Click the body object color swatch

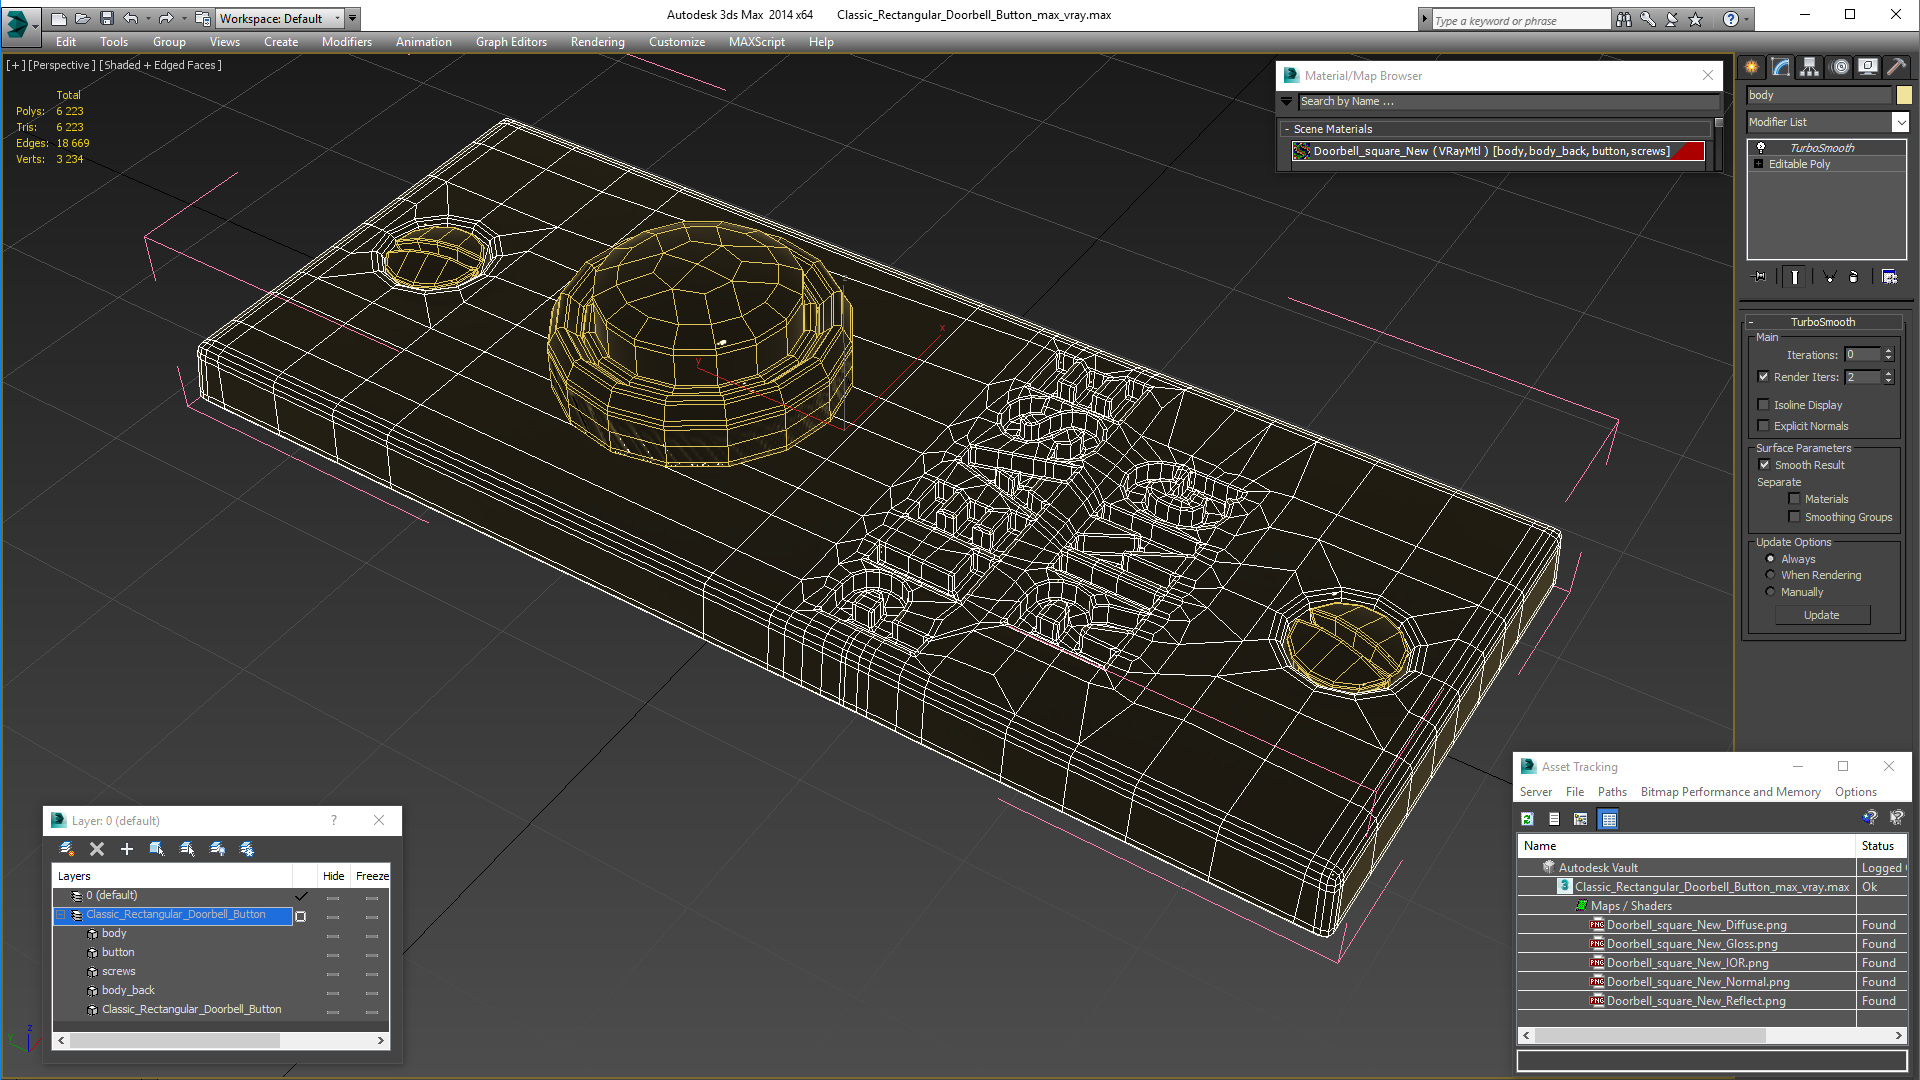(x=1904, y=95)
